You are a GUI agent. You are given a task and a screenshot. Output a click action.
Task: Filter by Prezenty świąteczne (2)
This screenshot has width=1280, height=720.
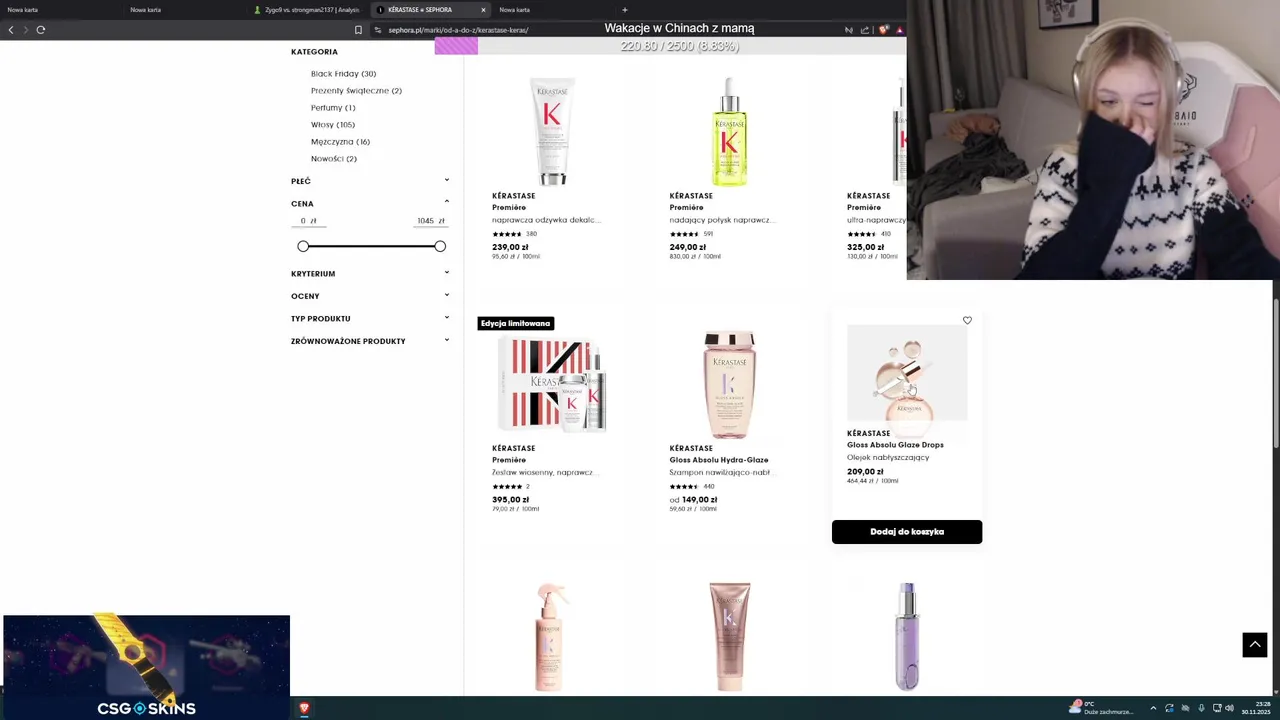point(356,91)
